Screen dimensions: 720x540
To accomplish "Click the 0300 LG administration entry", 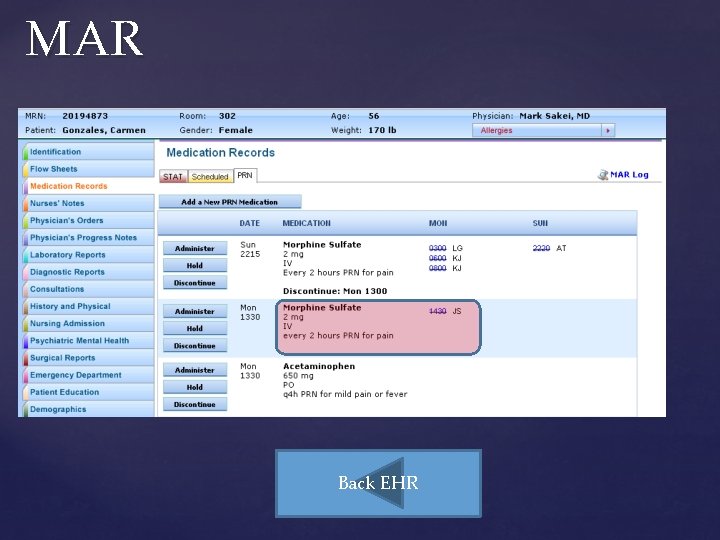I will 445,248.
